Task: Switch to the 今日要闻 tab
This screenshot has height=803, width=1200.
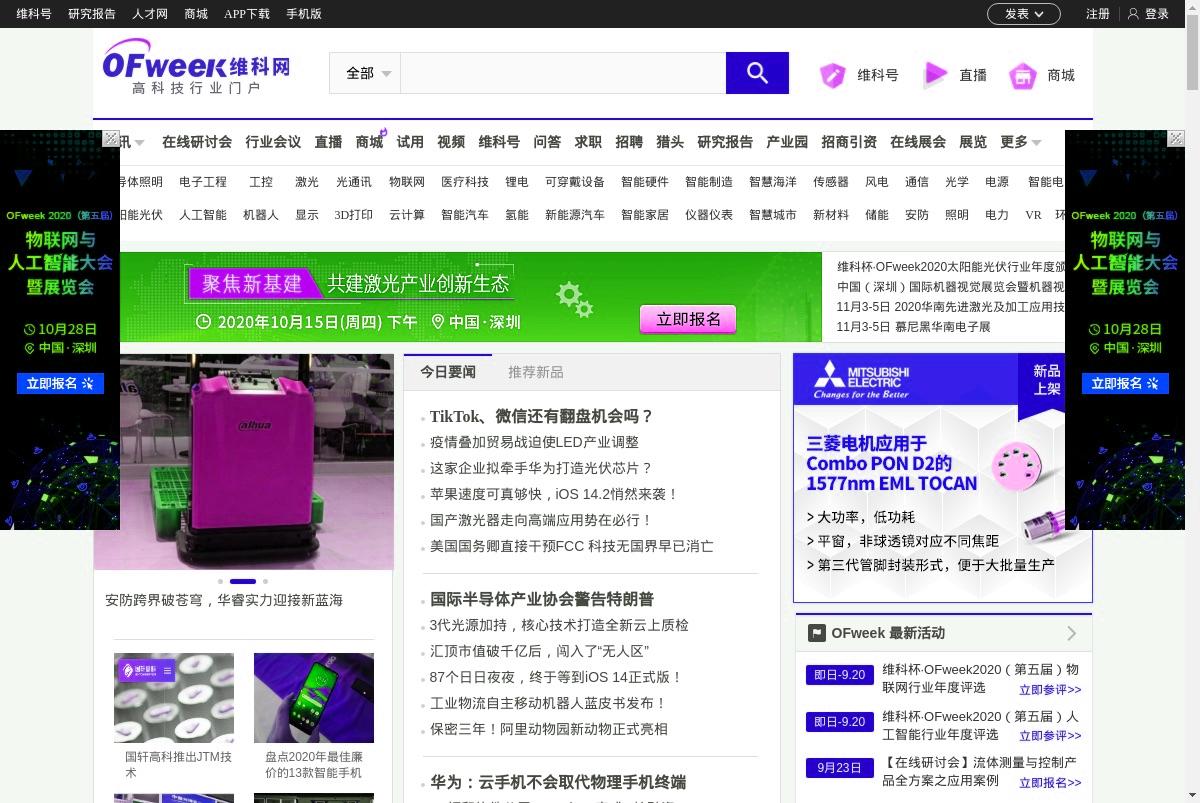Action: 448,372
